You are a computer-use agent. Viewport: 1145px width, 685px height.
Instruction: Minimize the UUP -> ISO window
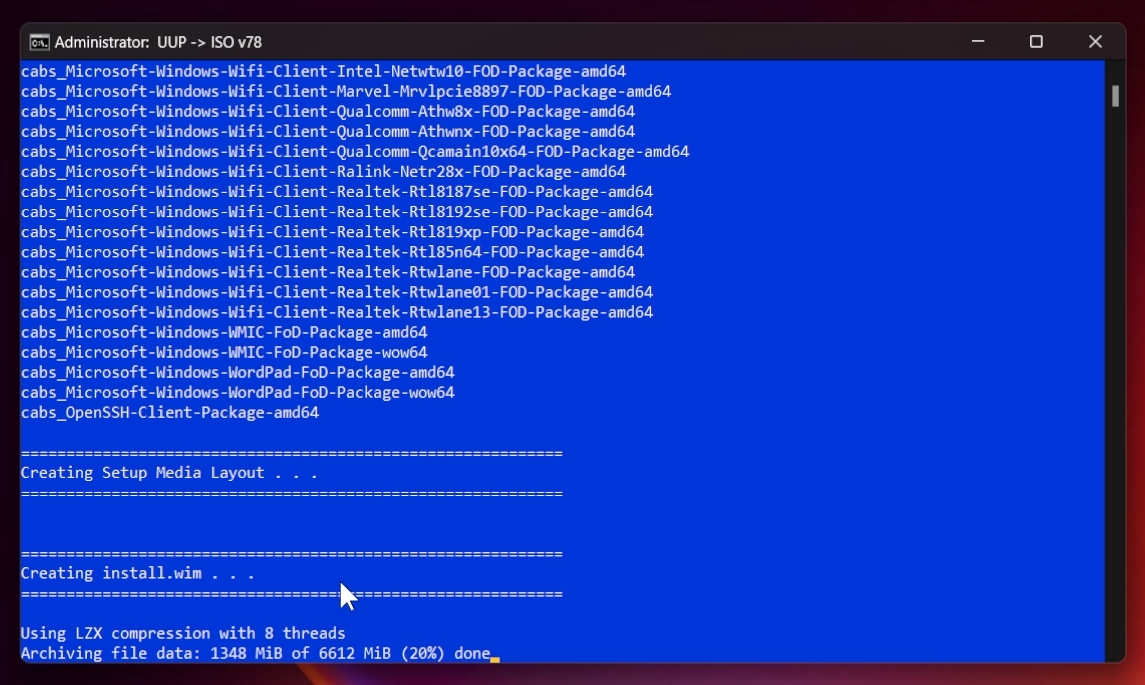pos(976,41)
